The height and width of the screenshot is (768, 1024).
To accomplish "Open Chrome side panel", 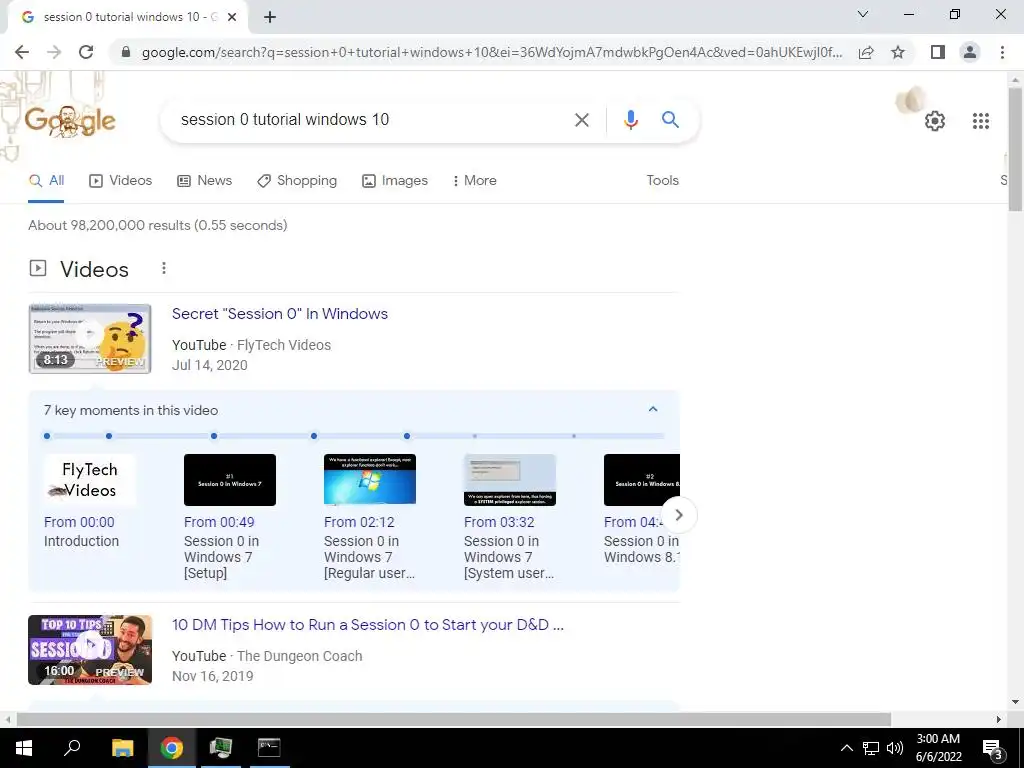I will click(x=938, y=52).
